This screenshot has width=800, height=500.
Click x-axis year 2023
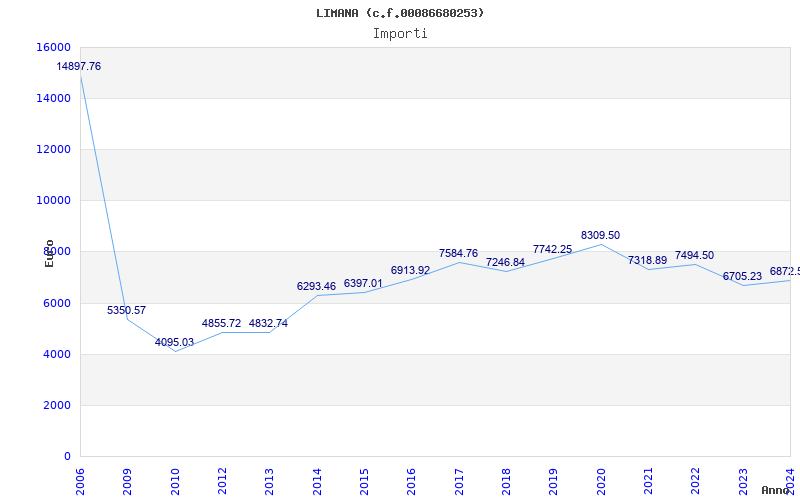click(743, 482)
